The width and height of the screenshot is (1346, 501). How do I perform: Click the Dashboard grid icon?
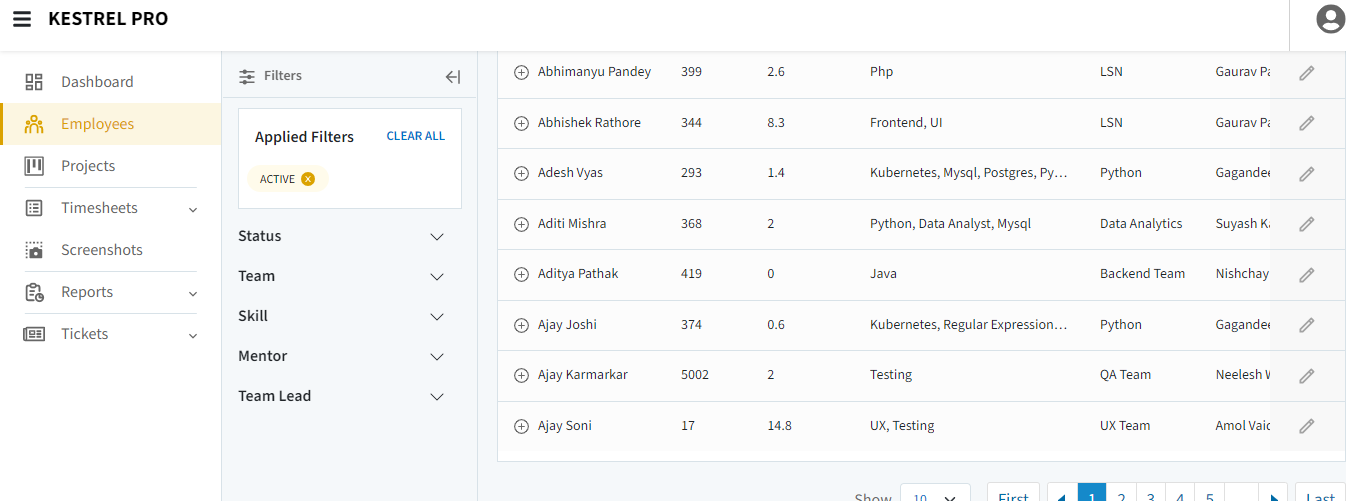coord(34,82)
